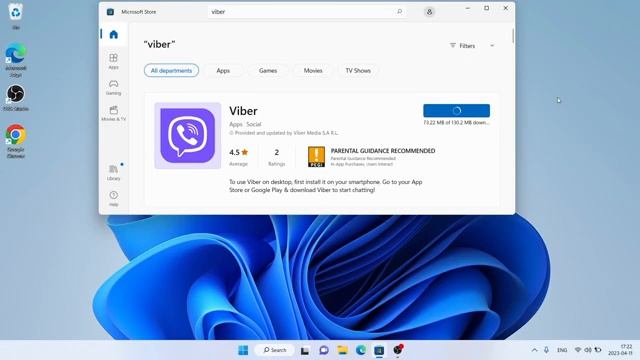Select TV Shows filter chip

point(358,71)
